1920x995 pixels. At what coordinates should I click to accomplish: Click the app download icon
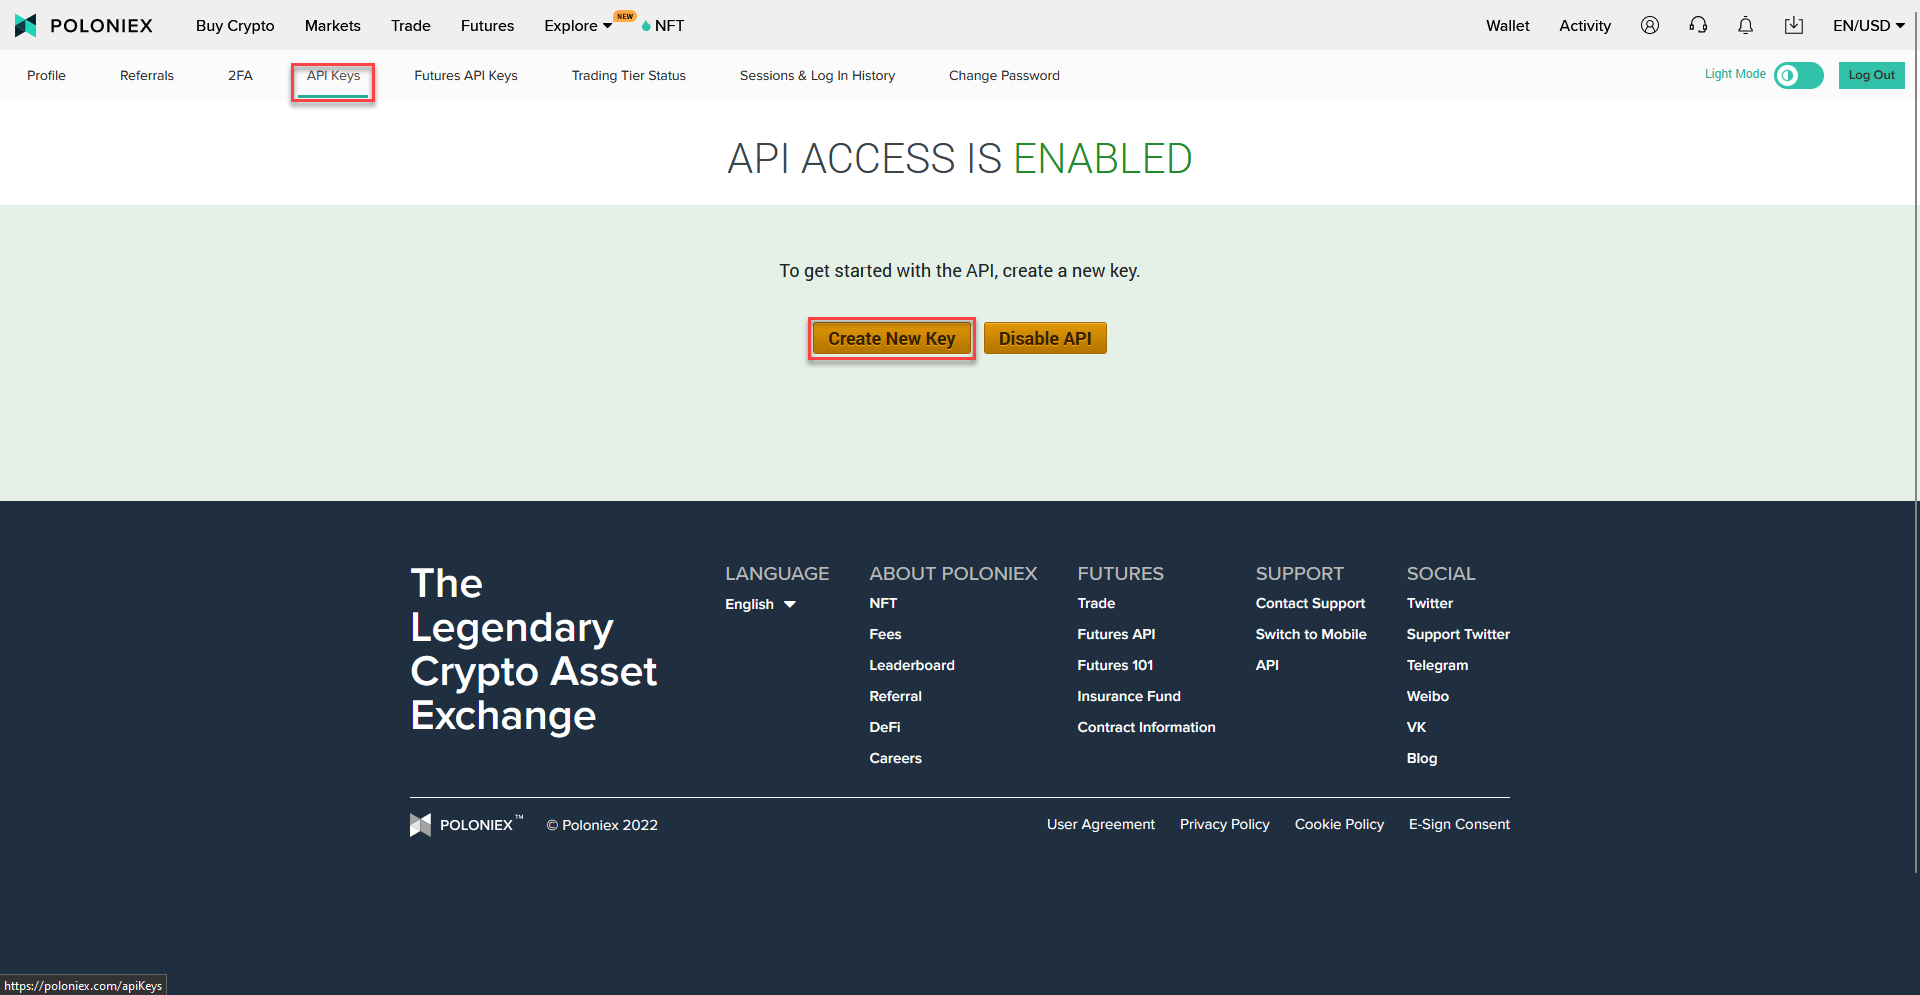(x=1793, y=25)
